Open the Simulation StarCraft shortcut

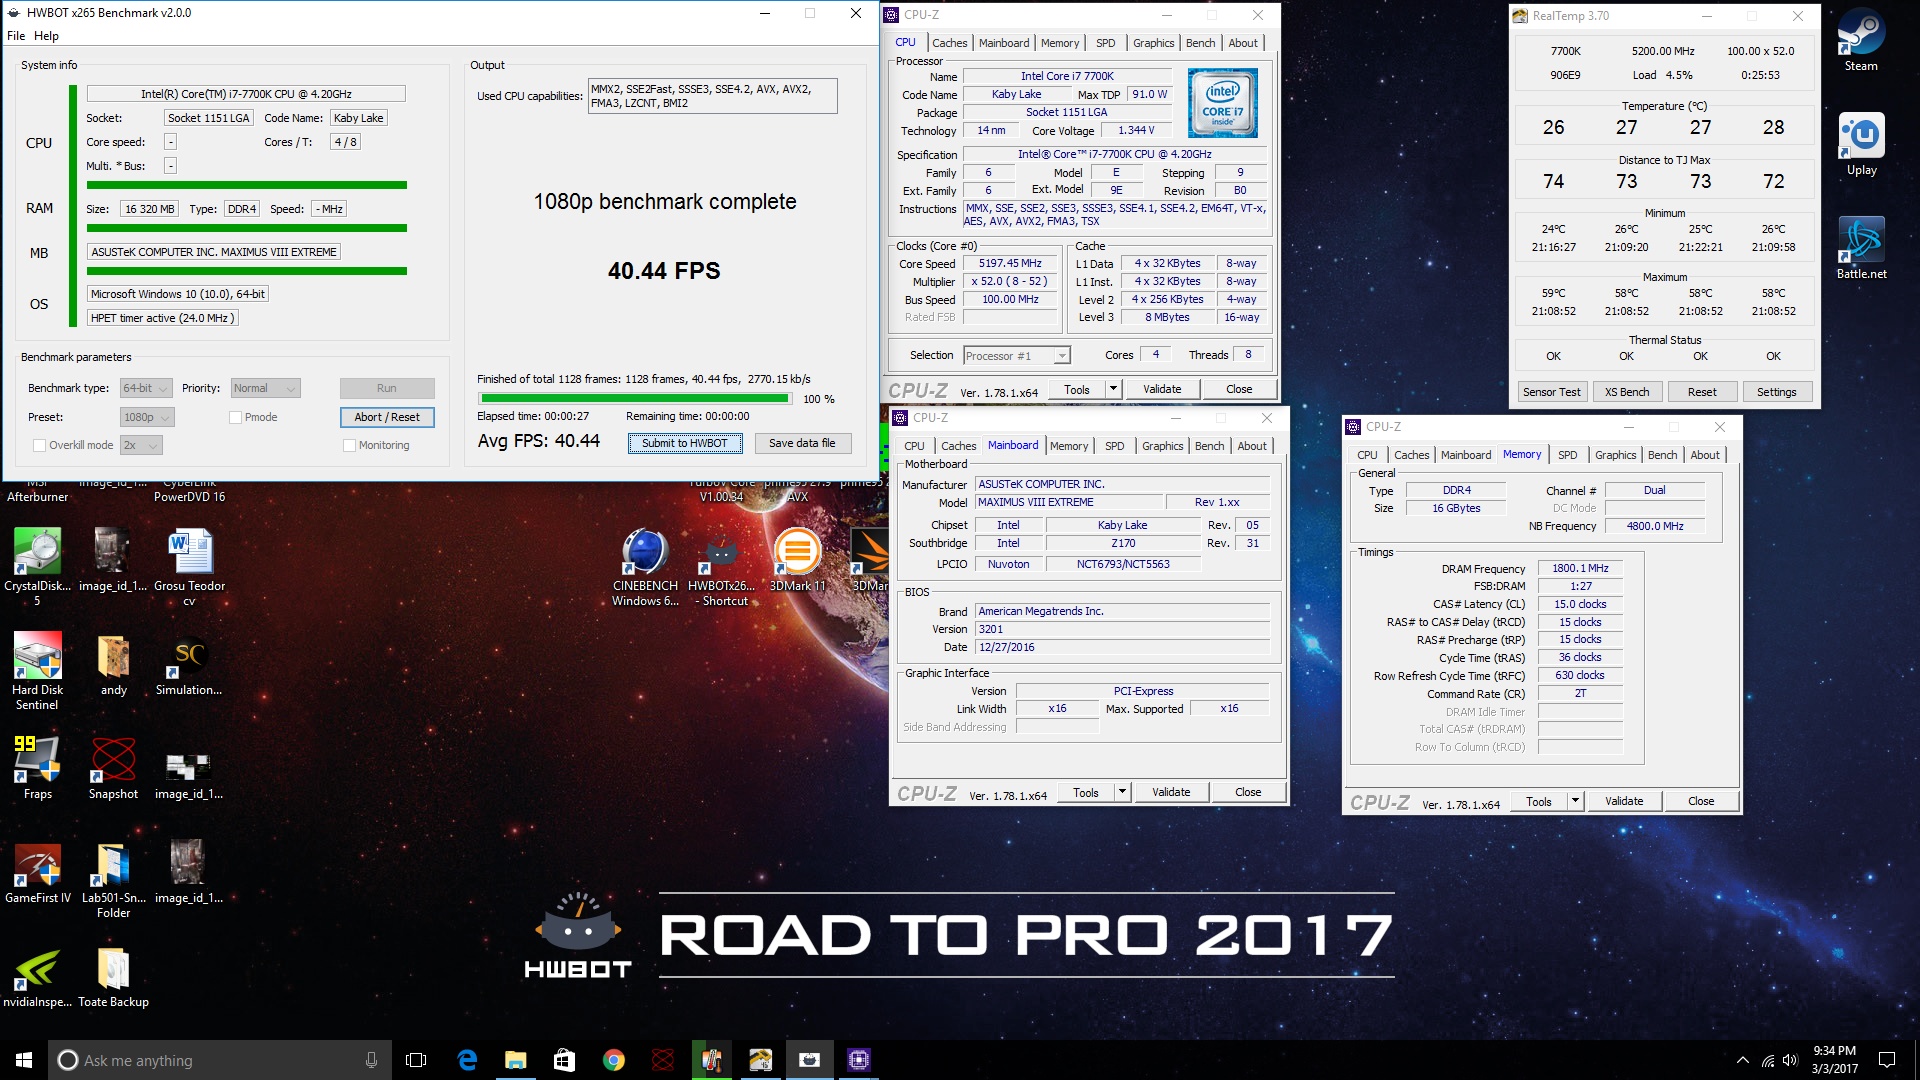[189, 664]
